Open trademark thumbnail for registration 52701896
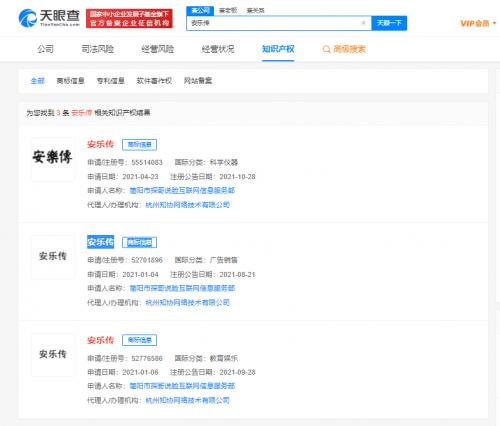Screen dimensions: 500x426 (x=53, y=257)
